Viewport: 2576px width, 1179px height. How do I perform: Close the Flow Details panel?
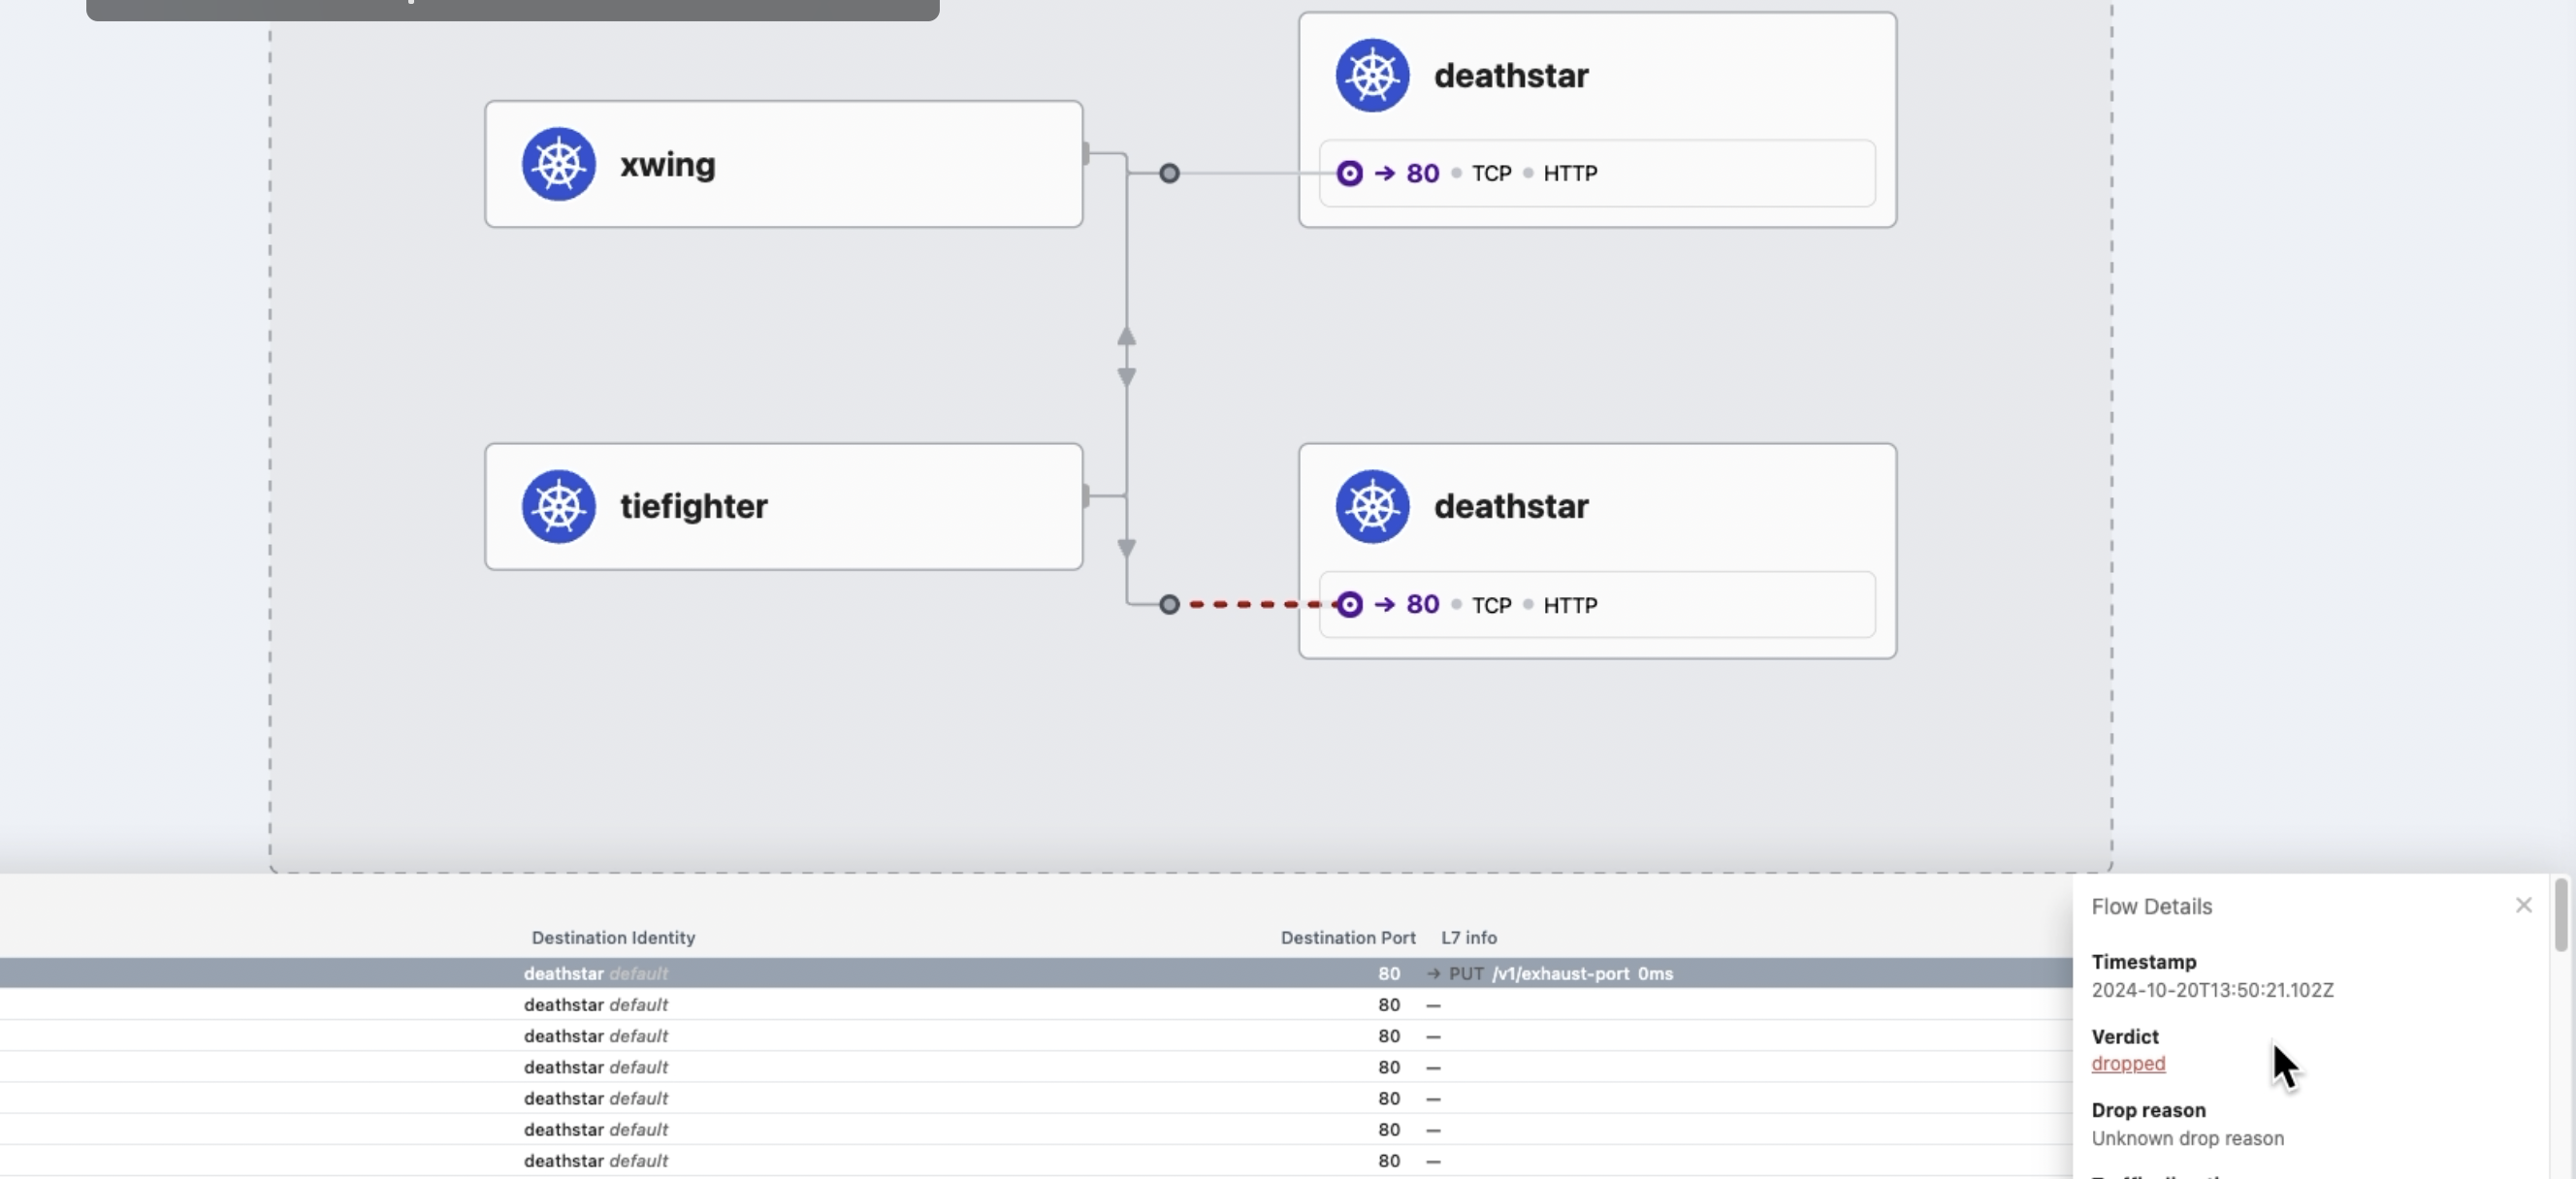pyautogui.click(x=2523, y=905)
